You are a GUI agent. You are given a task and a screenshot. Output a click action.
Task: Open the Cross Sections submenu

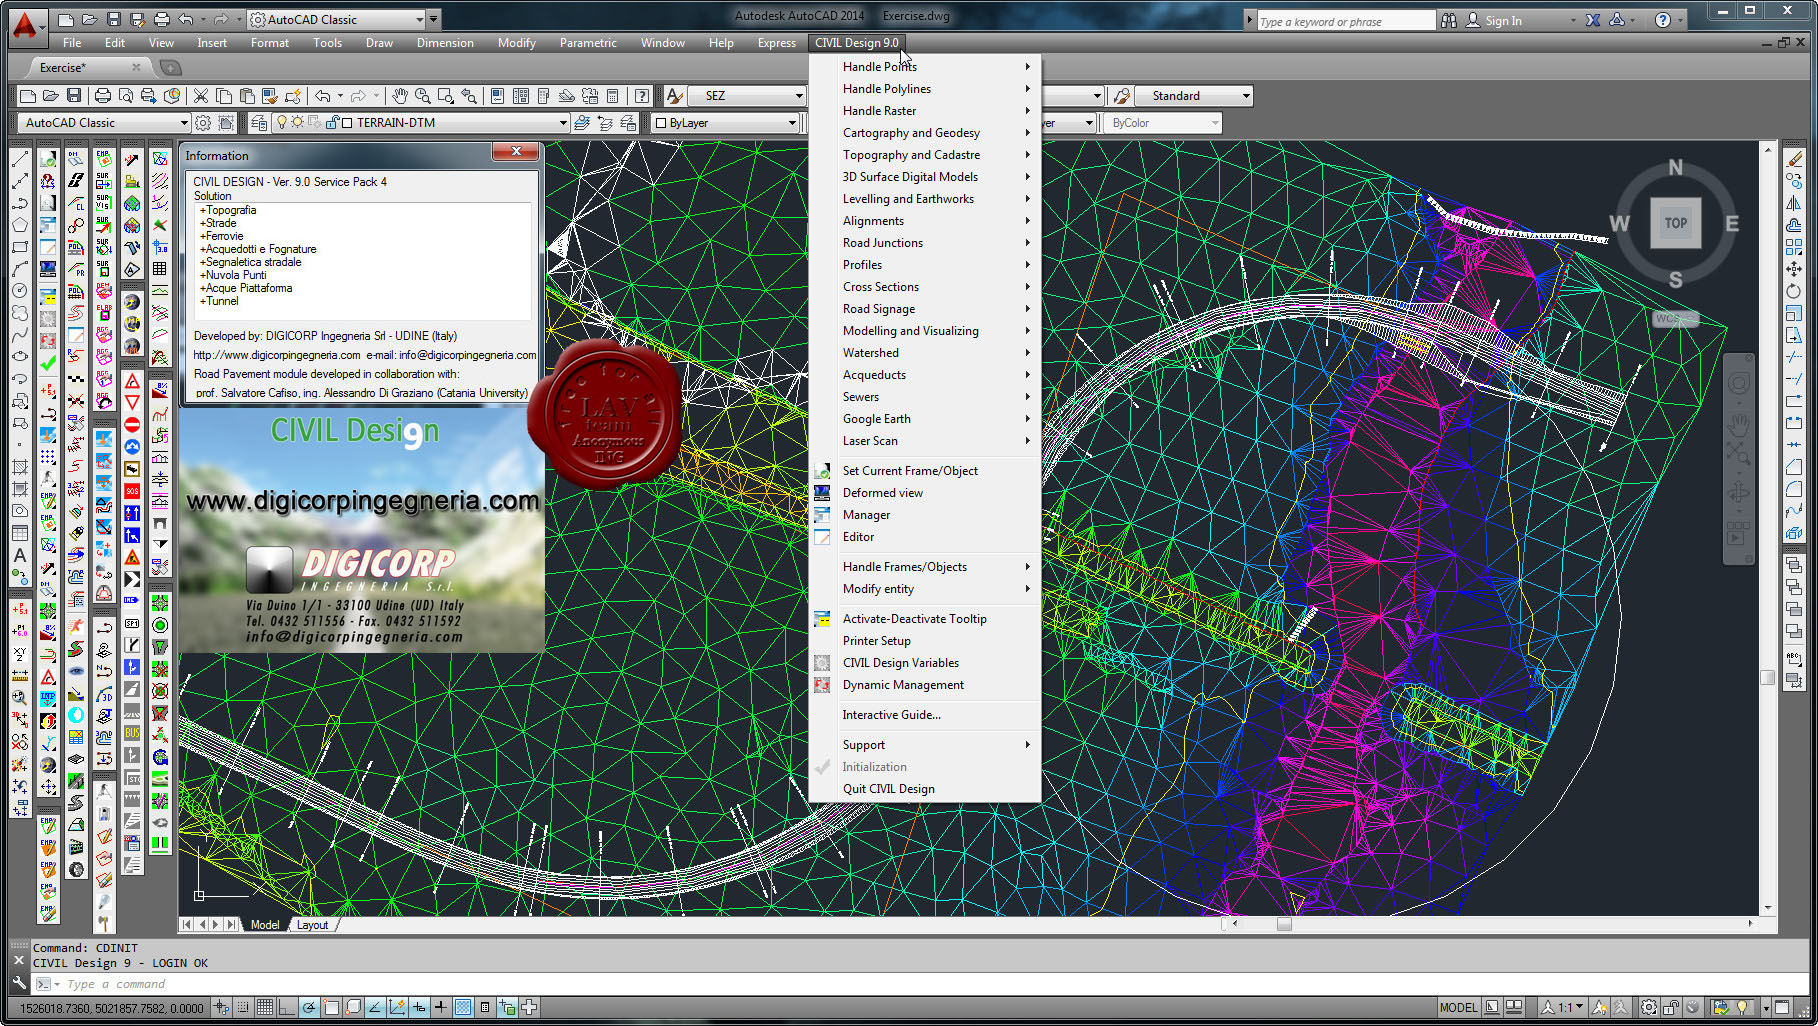pos(925,287)
